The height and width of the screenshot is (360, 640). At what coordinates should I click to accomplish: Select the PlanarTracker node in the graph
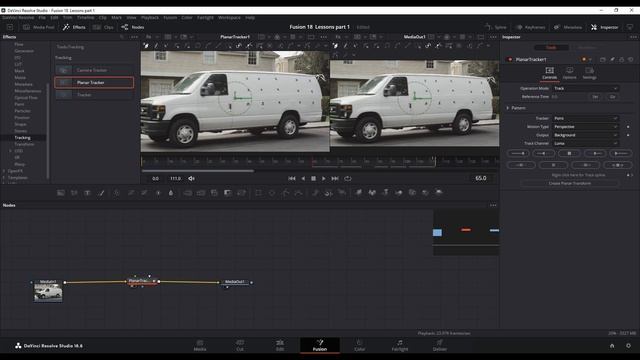coord(142,281)
